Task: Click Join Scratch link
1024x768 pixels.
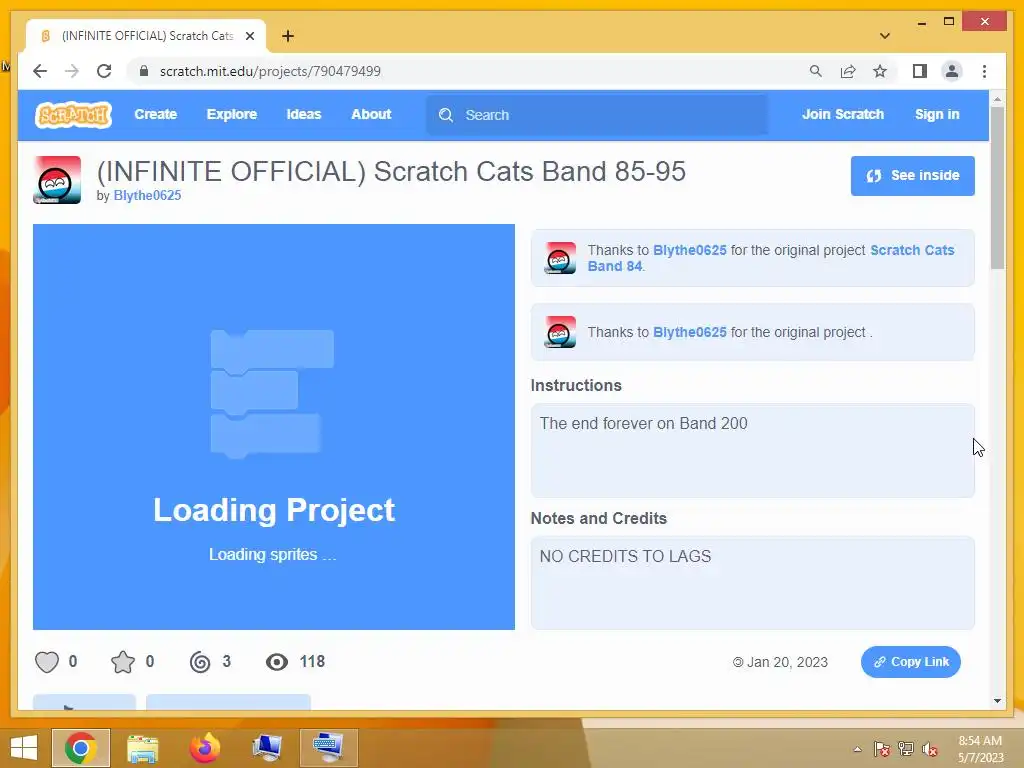Action: 842,114
